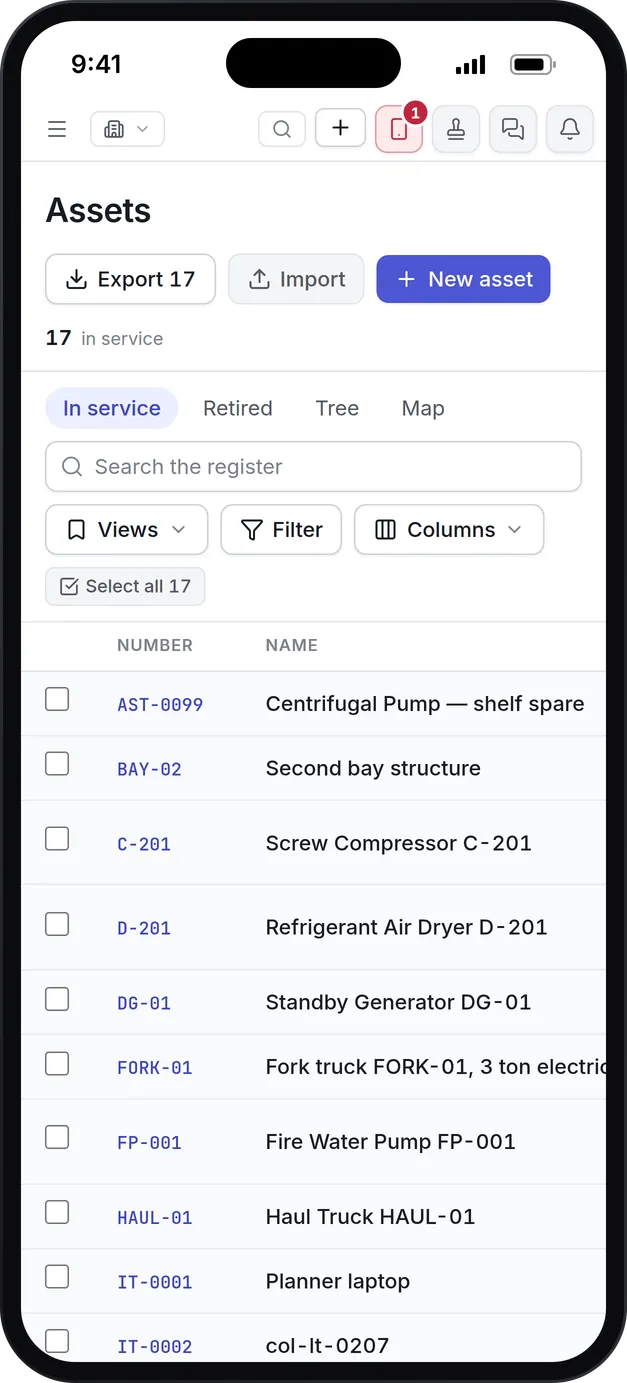Open the chat messages icon
Screen dimensions: 627x1383
(x=513, y=129)
